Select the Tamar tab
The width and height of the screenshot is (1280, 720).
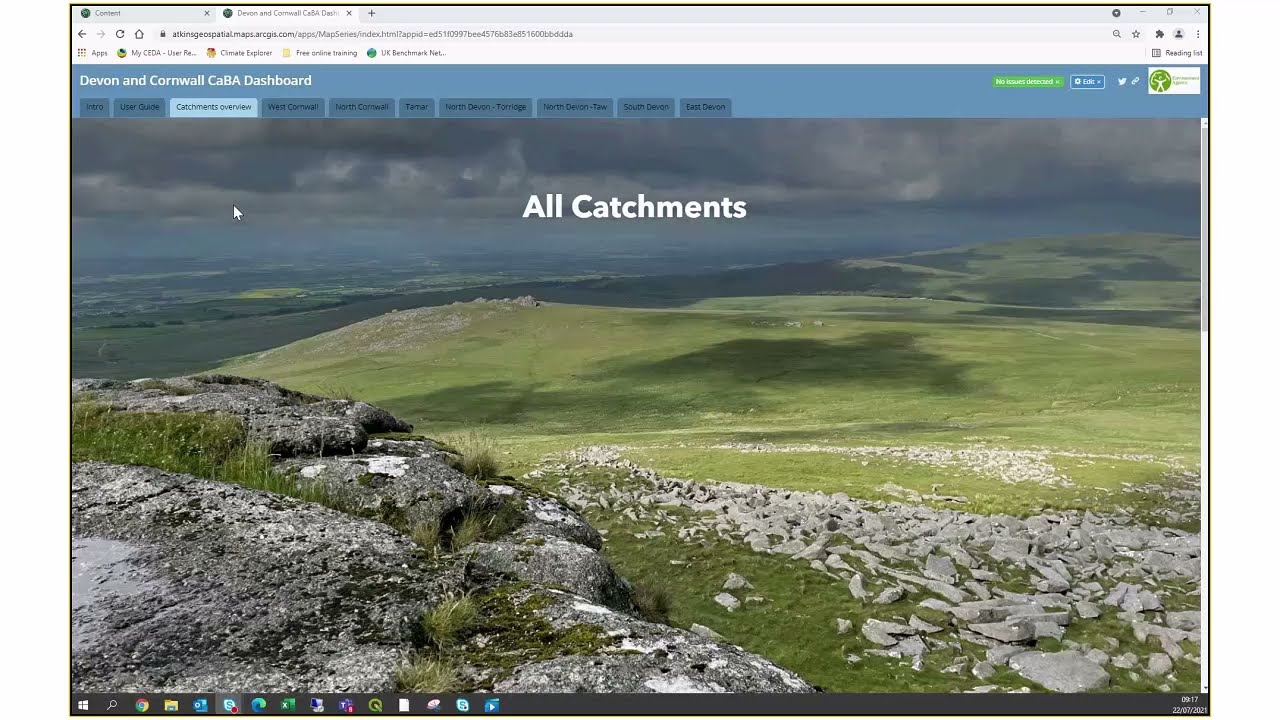click(x=417, y=107)
